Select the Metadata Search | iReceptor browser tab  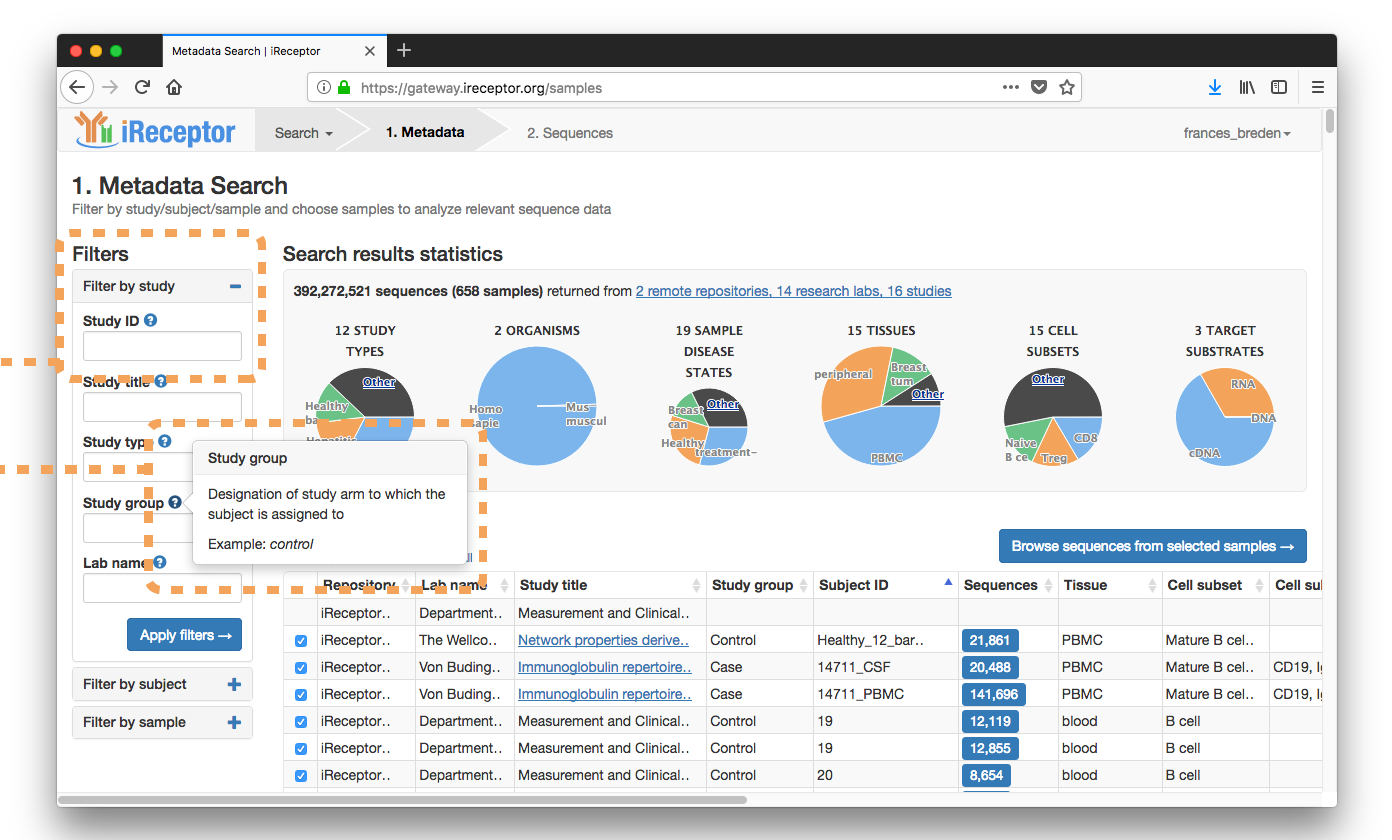coord(273,51)
